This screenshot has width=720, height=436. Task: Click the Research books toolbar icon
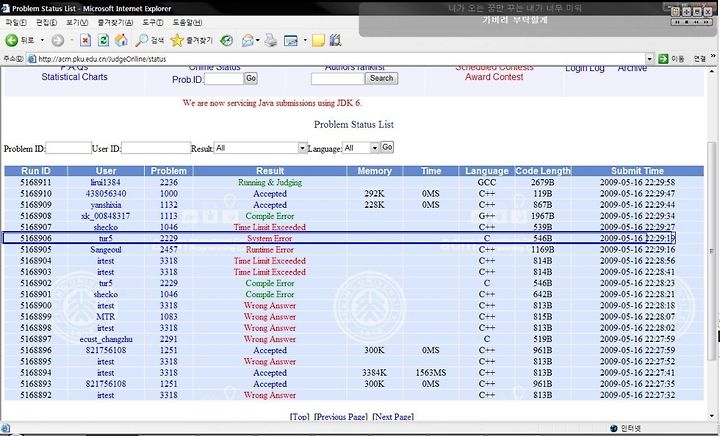click(x=336, y=40)
